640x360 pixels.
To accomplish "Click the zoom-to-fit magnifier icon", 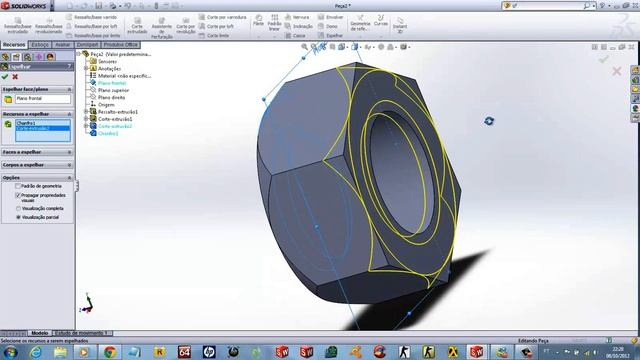I will point(304,47).
